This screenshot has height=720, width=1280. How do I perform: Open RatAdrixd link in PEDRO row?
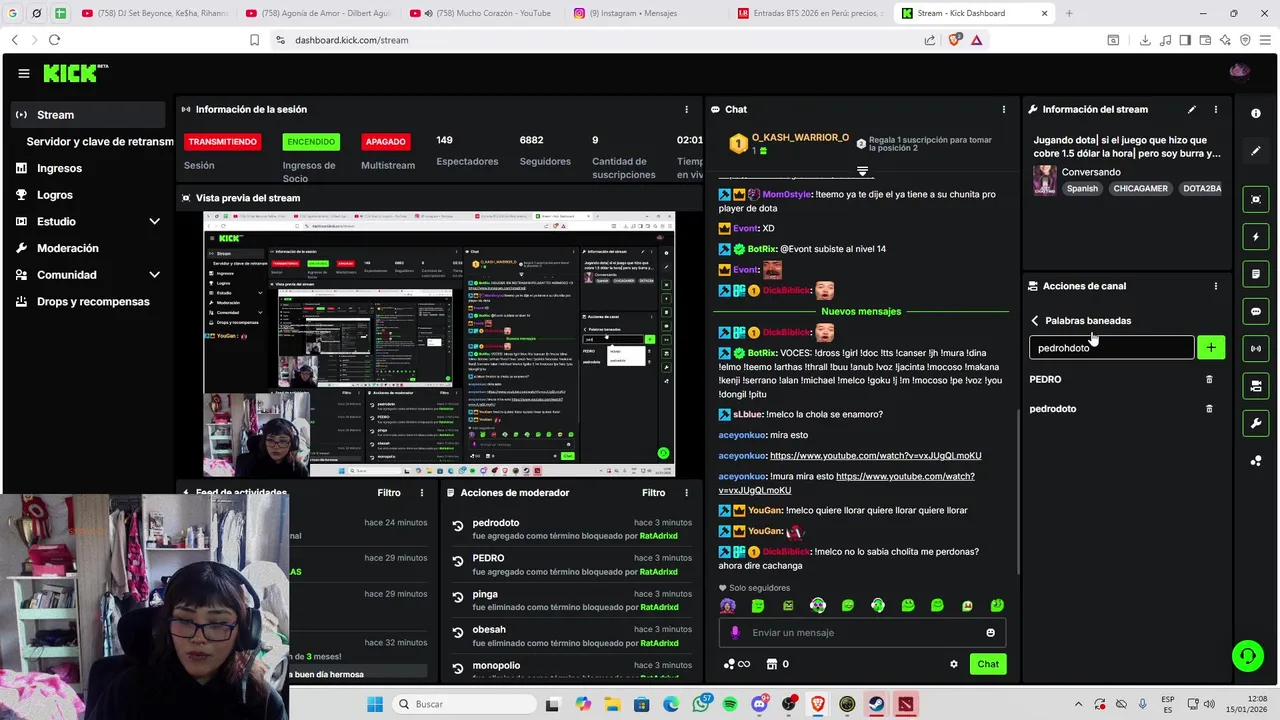658,572
